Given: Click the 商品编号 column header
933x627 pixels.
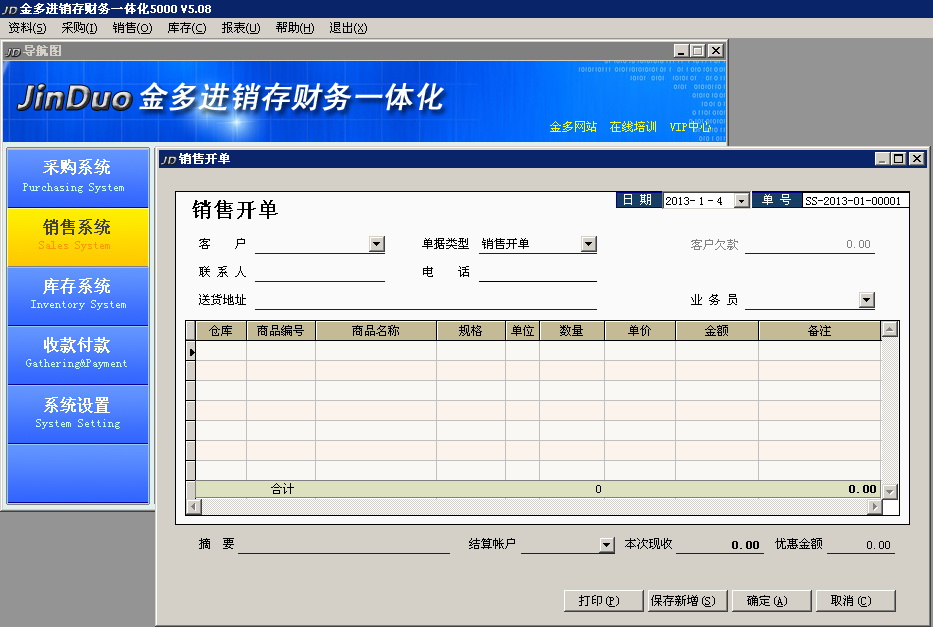Looking at the screenshot, I should click(281, 331).
